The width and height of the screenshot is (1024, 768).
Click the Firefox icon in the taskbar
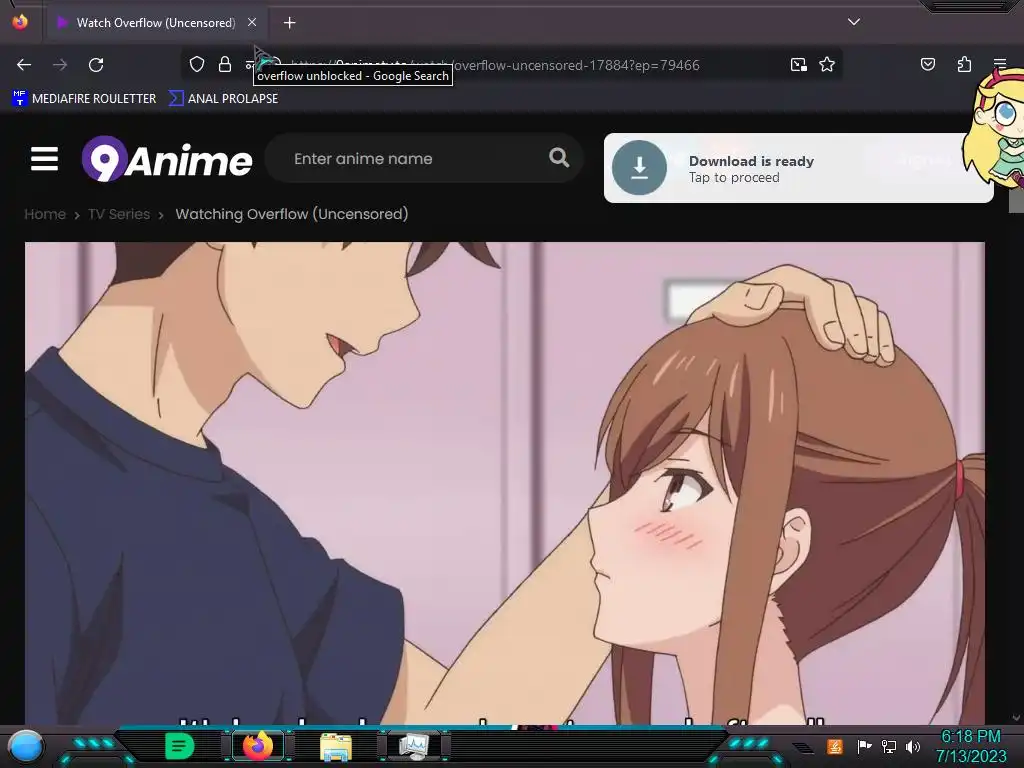tap(258, 746)
